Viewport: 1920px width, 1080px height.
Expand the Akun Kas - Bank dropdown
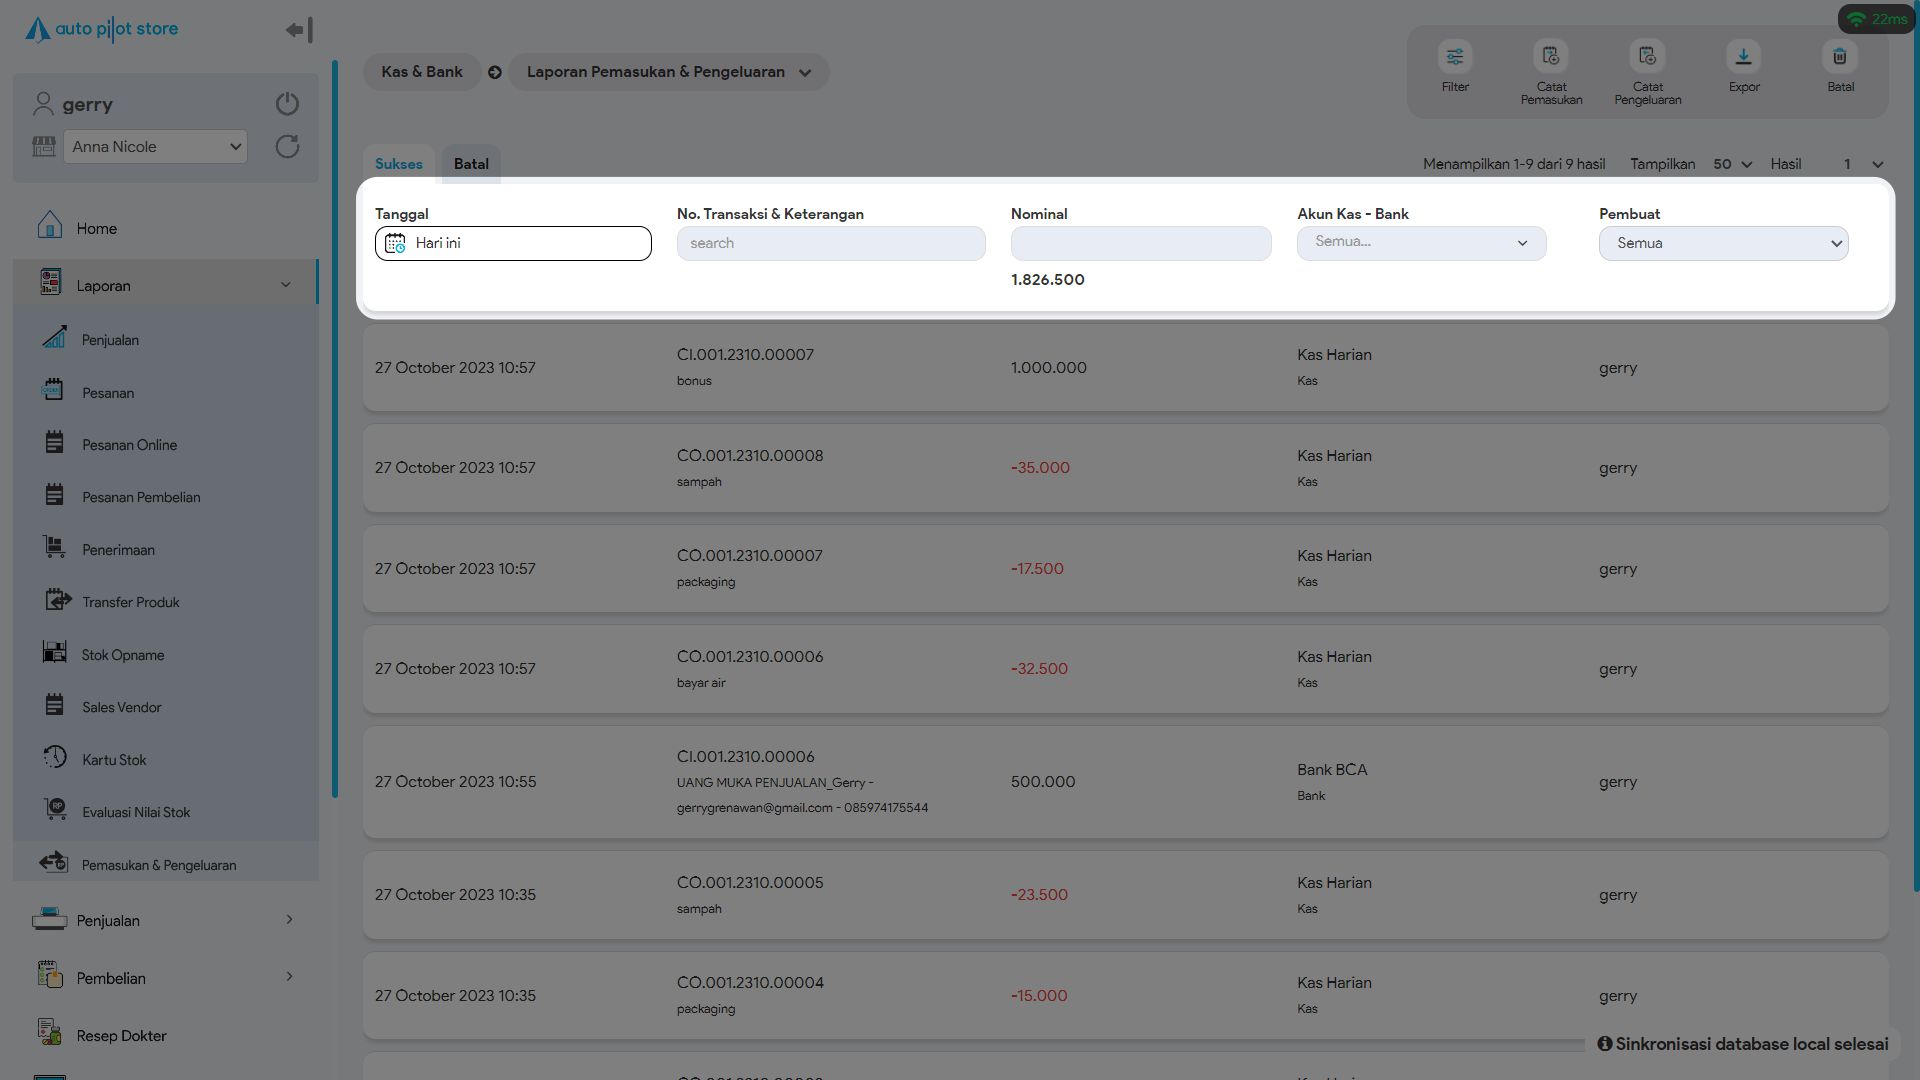tap(1421, 243)
